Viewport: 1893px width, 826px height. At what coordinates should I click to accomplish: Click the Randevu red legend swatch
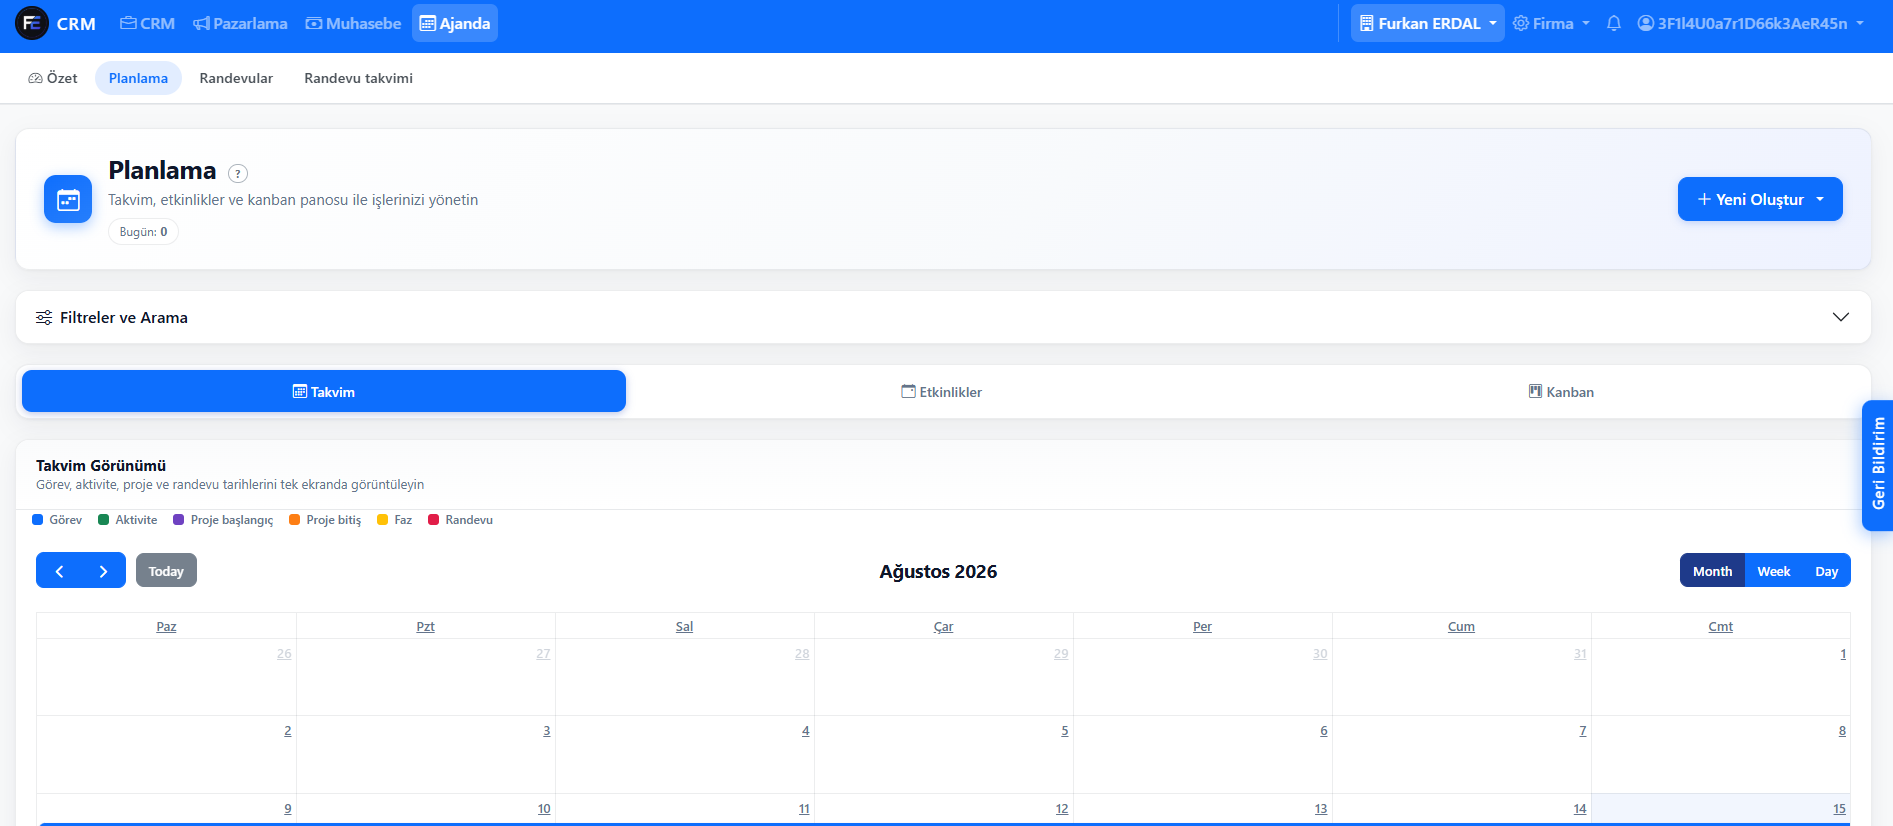[x=434, y=520]
